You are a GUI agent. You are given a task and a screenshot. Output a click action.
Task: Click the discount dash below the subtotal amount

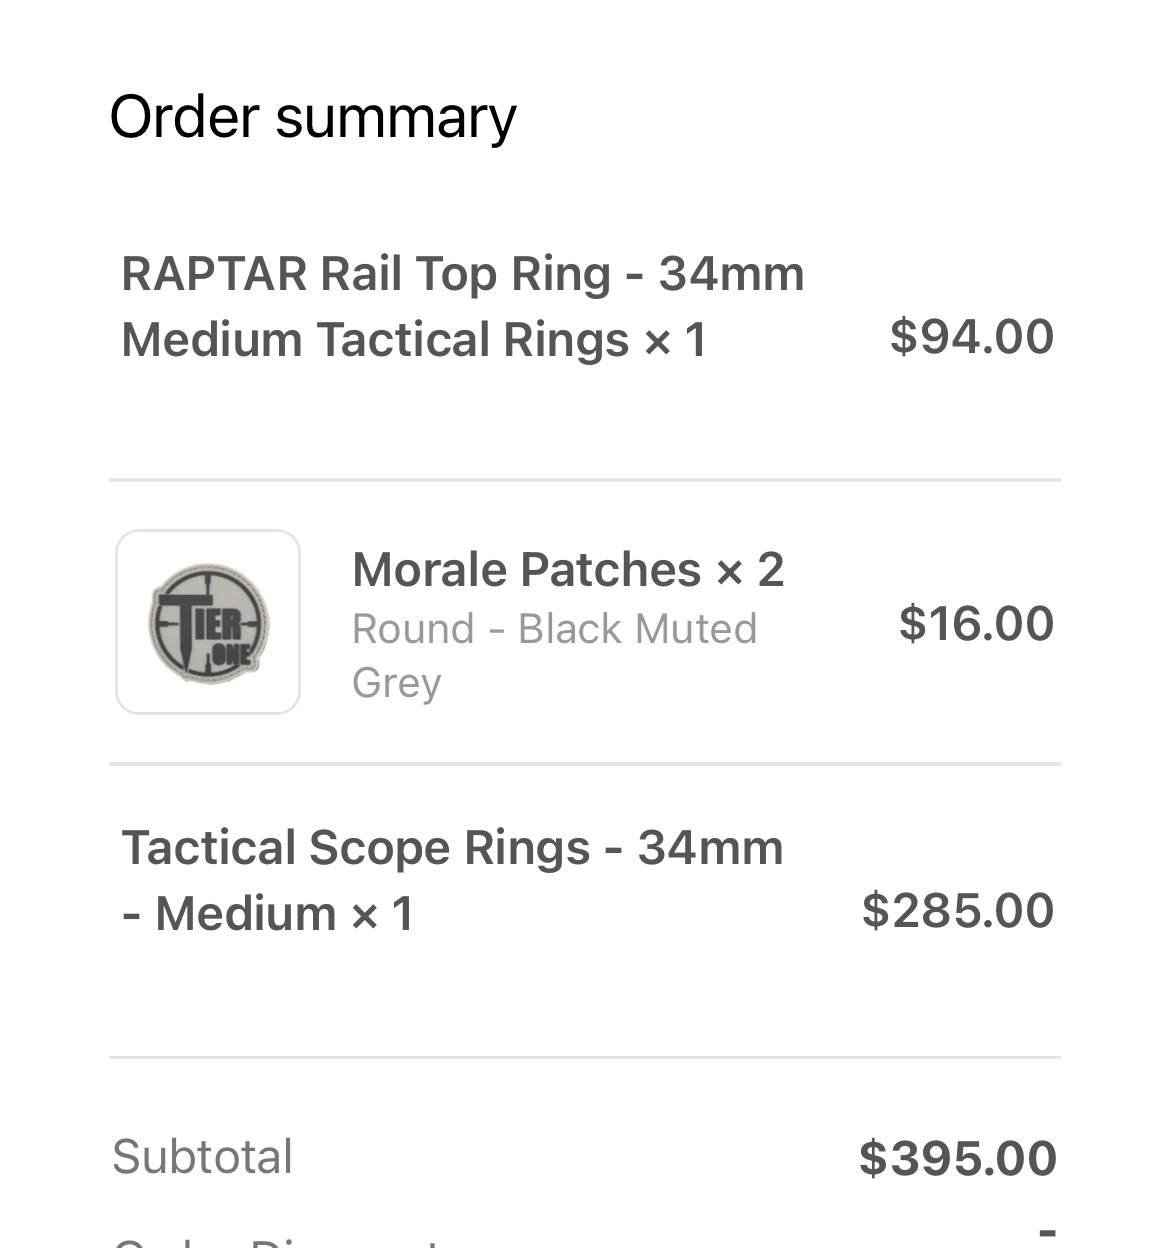tap(1047, 1231)
